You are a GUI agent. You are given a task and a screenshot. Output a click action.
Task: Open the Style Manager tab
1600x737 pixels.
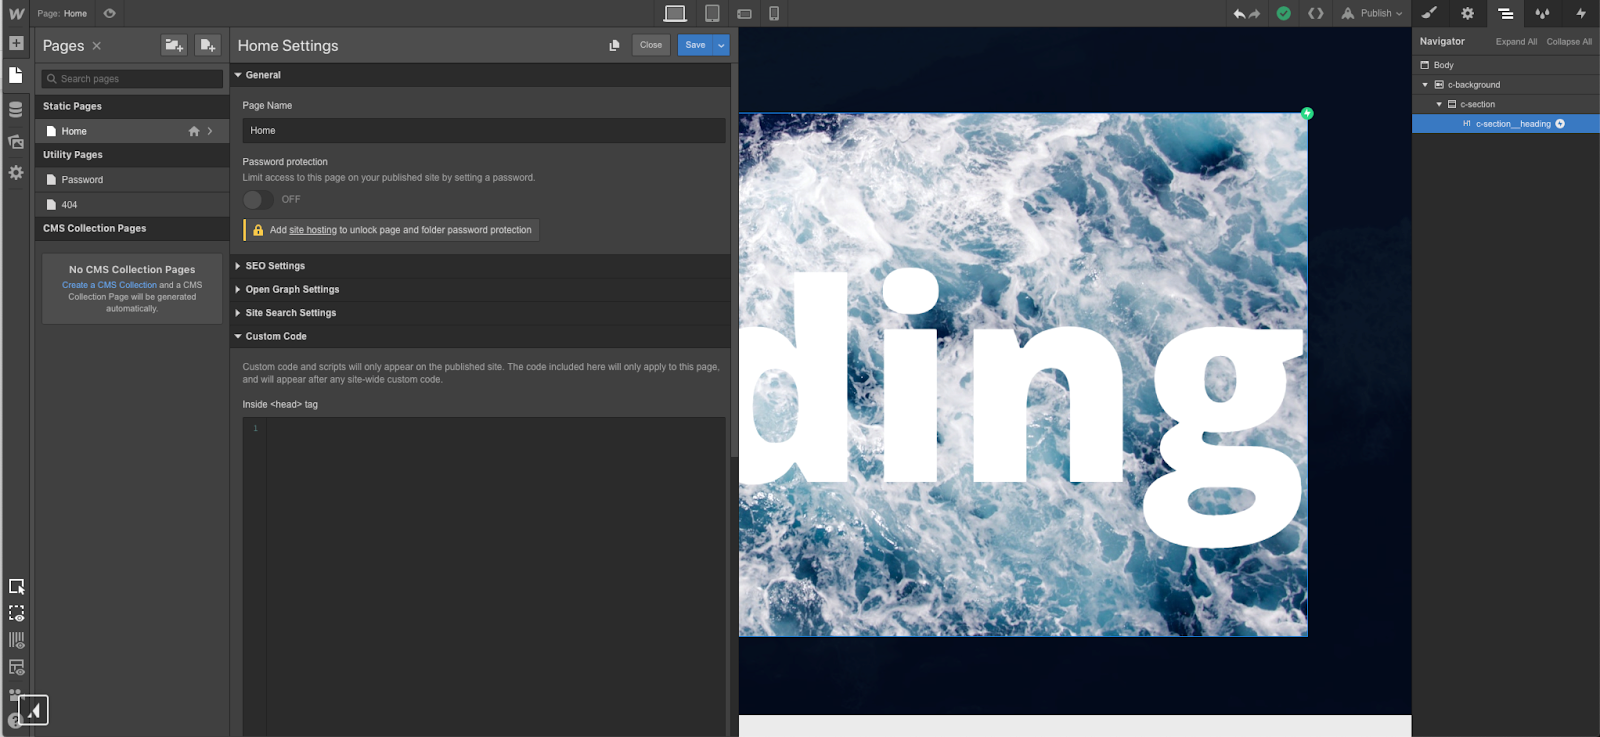point(1542,13)
